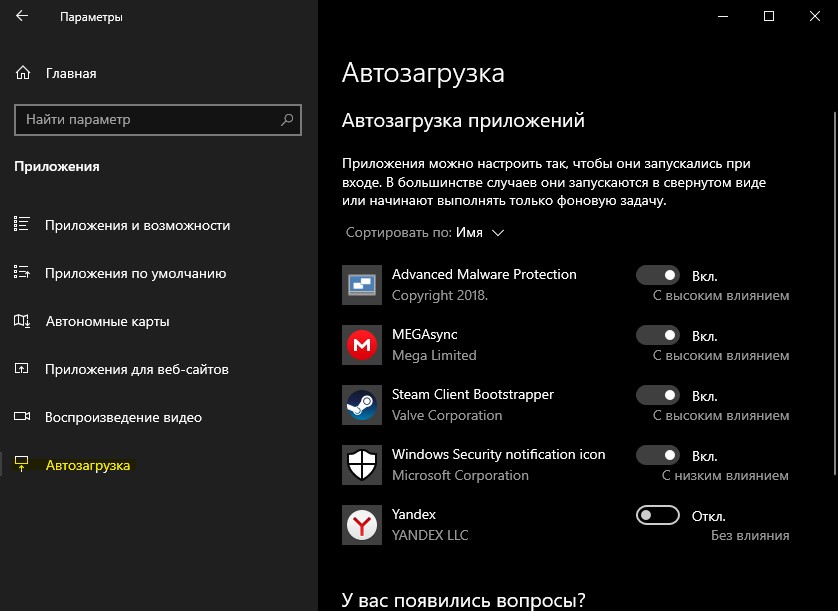The width and height of the screenshot is (838, 611).
Task: Click the Автозагрузка sidebar icon
Action: tap(21, 464)
